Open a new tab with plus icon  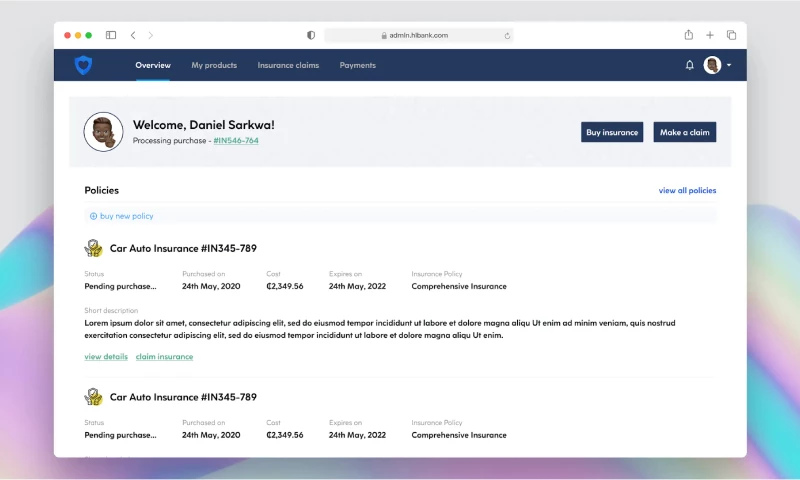coord(710,35)
